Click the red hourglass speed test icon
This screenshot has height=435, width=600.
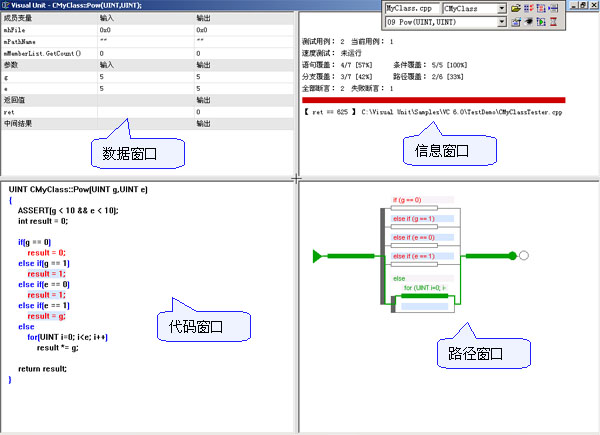coord(553,22)
